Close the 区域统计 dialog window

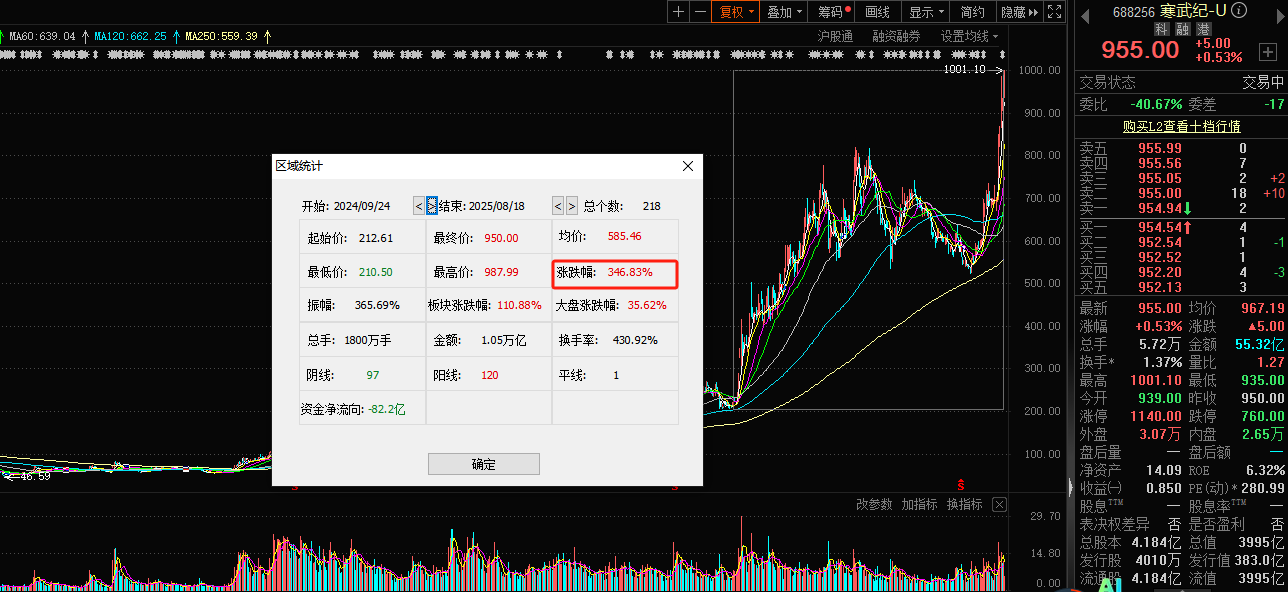coord(687,166)
